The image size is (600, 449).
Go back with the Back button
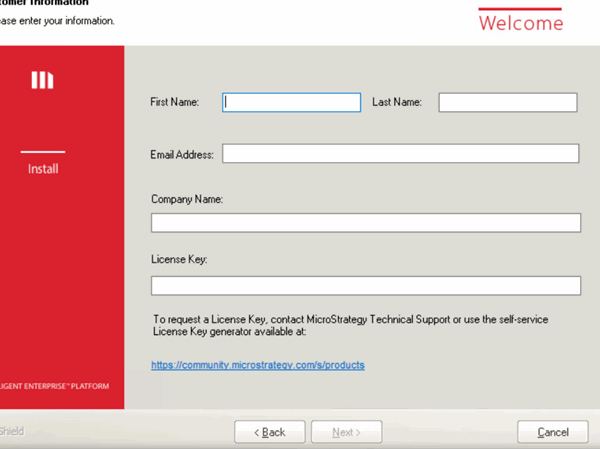tap(269, 432)
